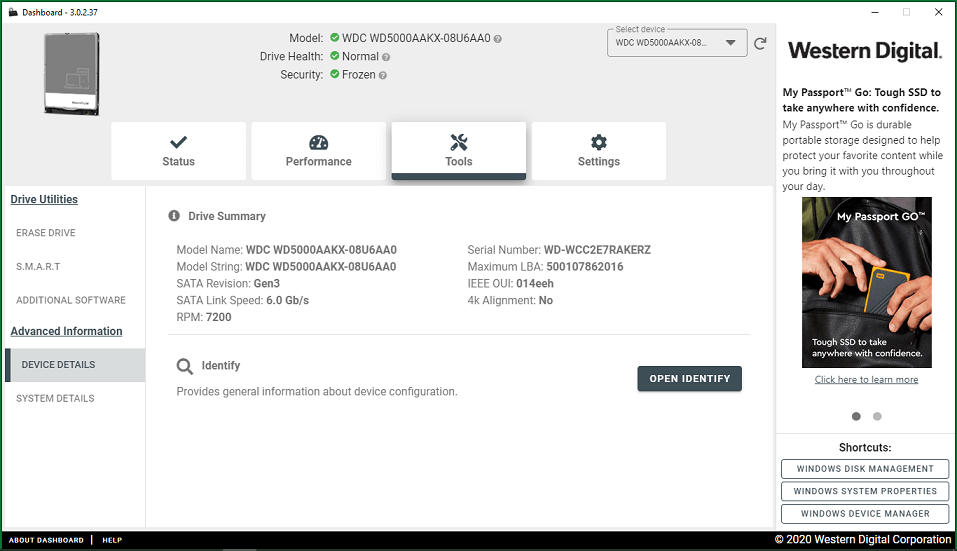Image resolution: width=957 pixels, height=551 pixels.
Task: Click the Western Digital logo
Action: tap(865, 51)
